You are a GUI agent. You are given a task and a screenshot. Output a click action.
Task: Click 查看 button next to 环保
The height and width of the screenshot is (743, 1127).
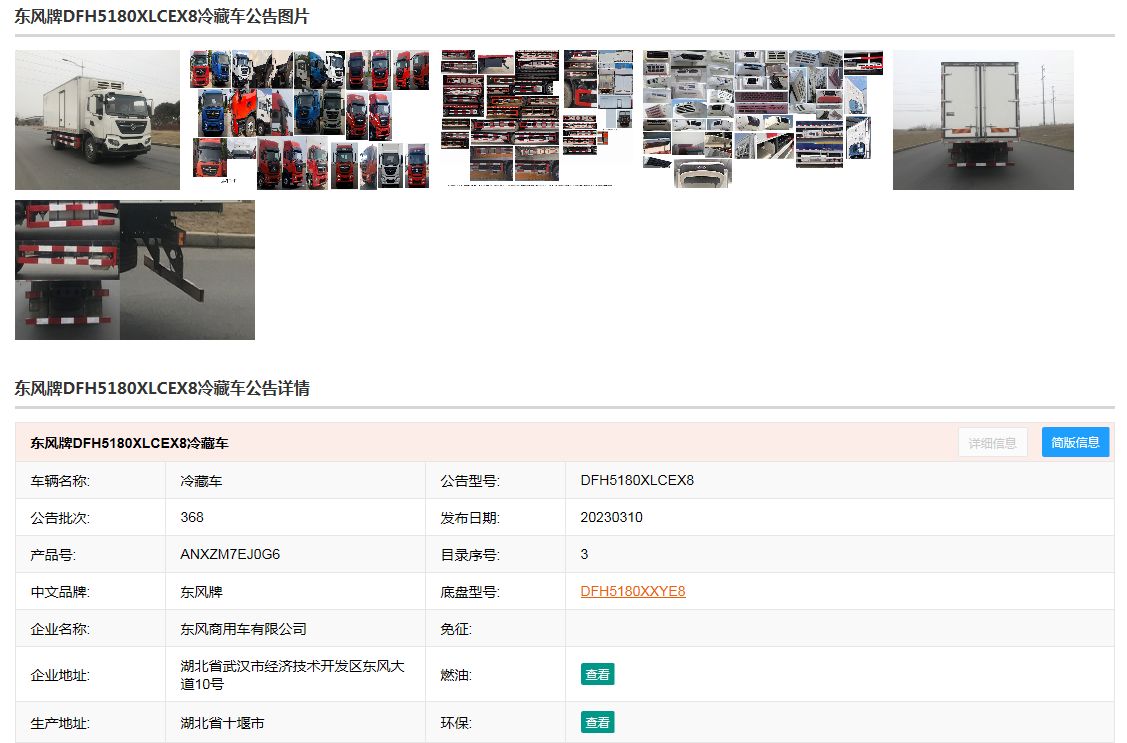[597, 723]
